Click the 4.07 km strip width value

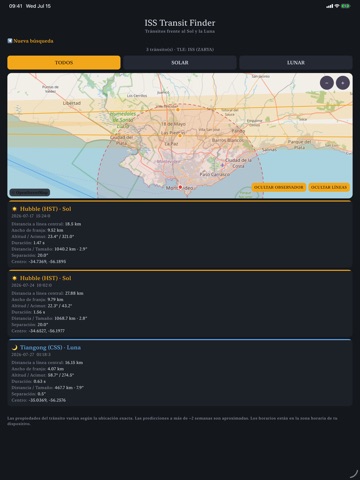pos(56,369)
